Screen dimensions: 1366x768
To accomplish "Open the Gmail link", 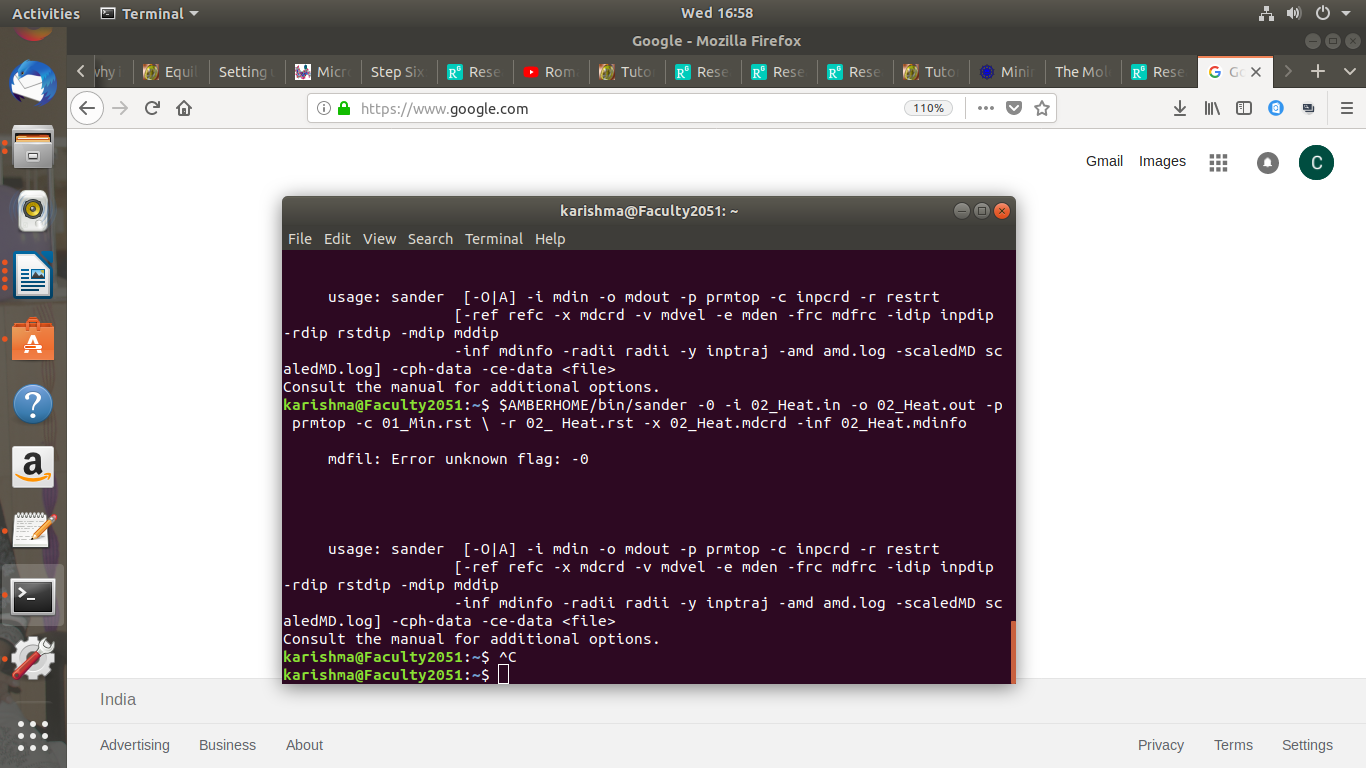I will pos(1104,161).
